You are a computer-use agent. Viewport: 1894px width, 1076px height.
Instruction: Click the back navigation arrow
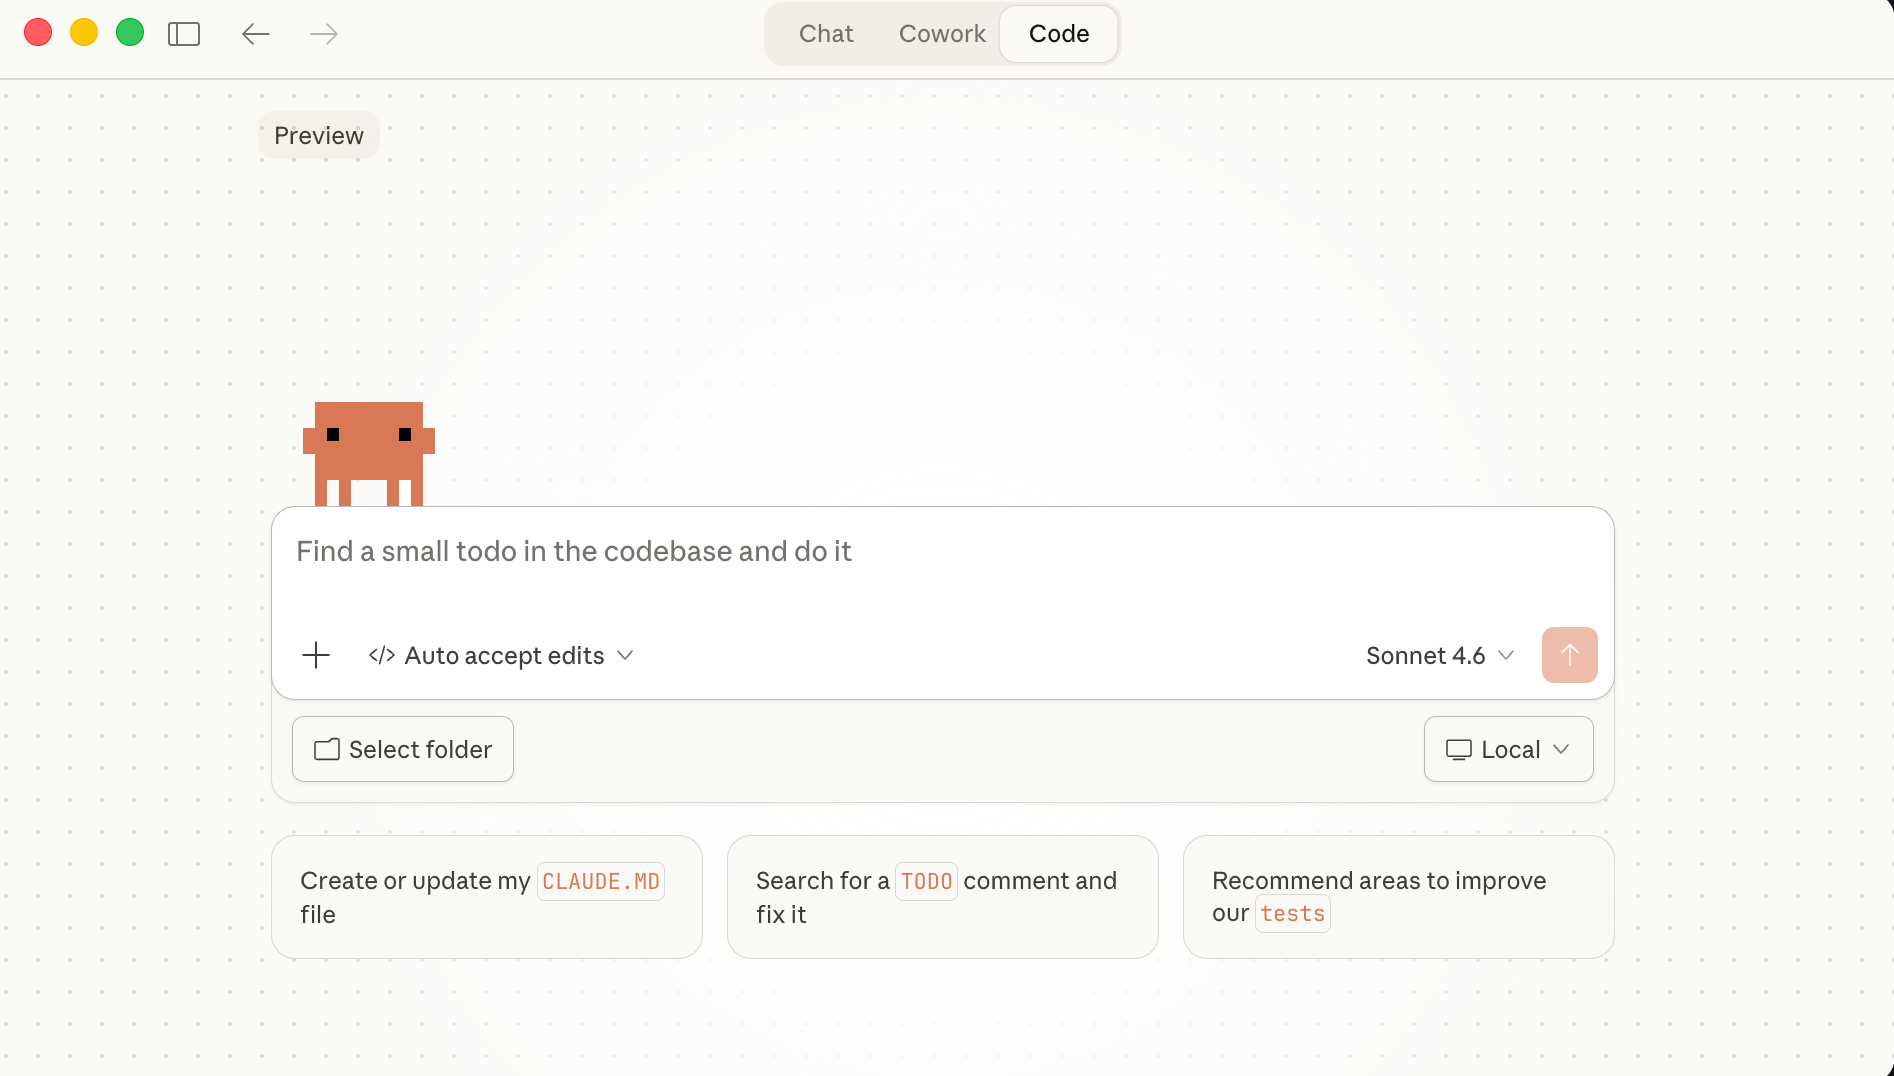point(255,33)
